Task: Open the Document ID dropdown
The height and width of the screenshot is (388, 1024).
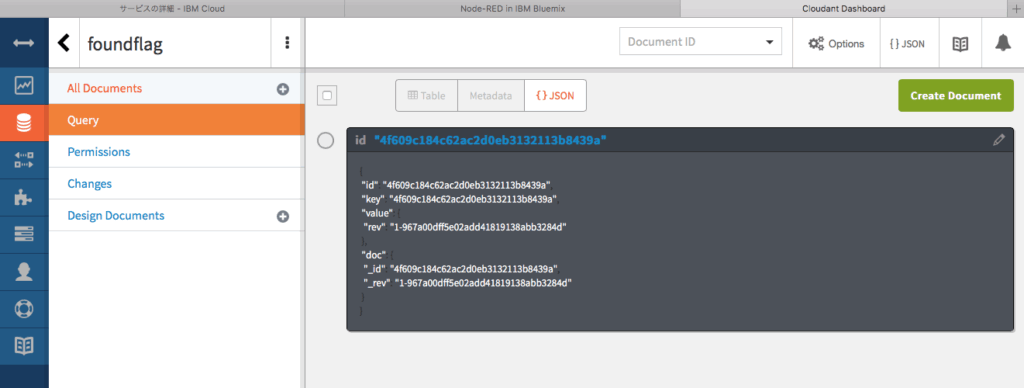Action: coord(700,42)
